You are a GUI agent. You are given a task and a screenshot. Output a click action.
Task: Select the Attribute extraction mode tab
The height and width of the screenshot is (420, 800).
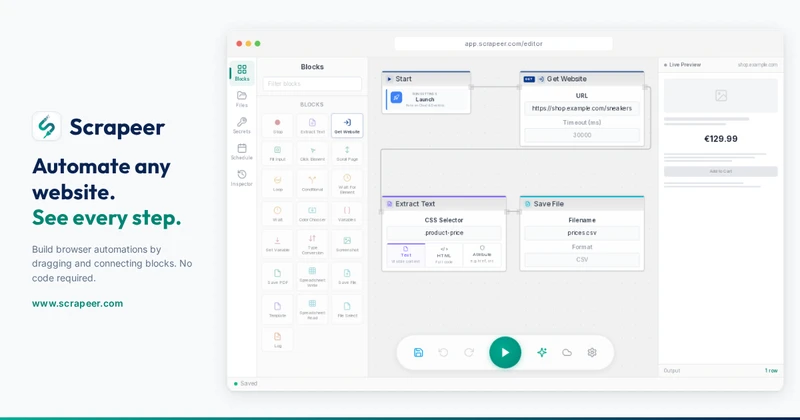point(482,255)
